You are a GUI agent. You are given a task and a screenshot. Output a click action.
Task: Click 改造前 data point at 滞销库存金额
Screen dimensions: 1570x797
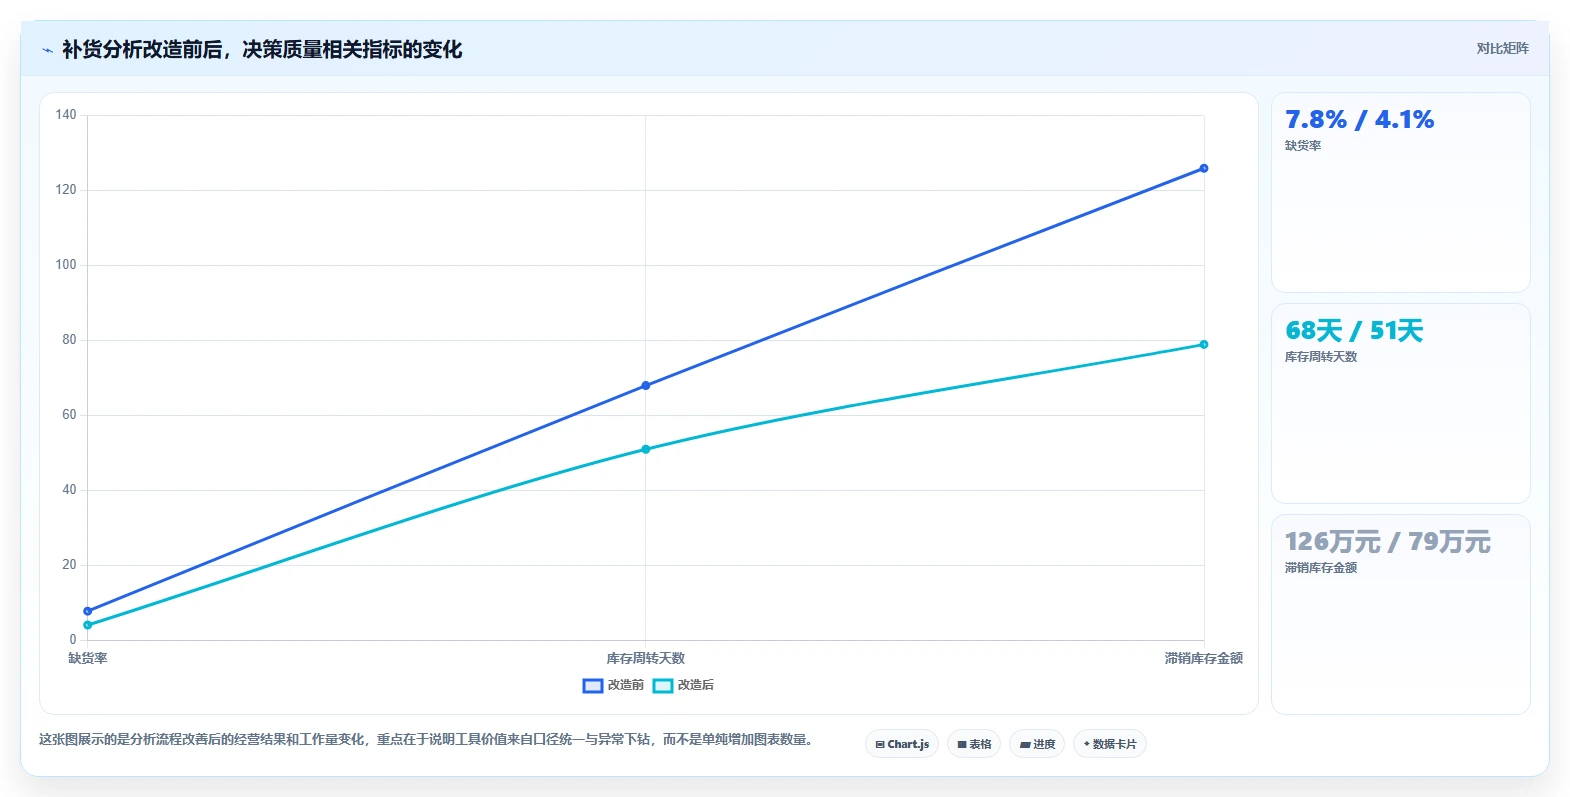[1204, 168]
